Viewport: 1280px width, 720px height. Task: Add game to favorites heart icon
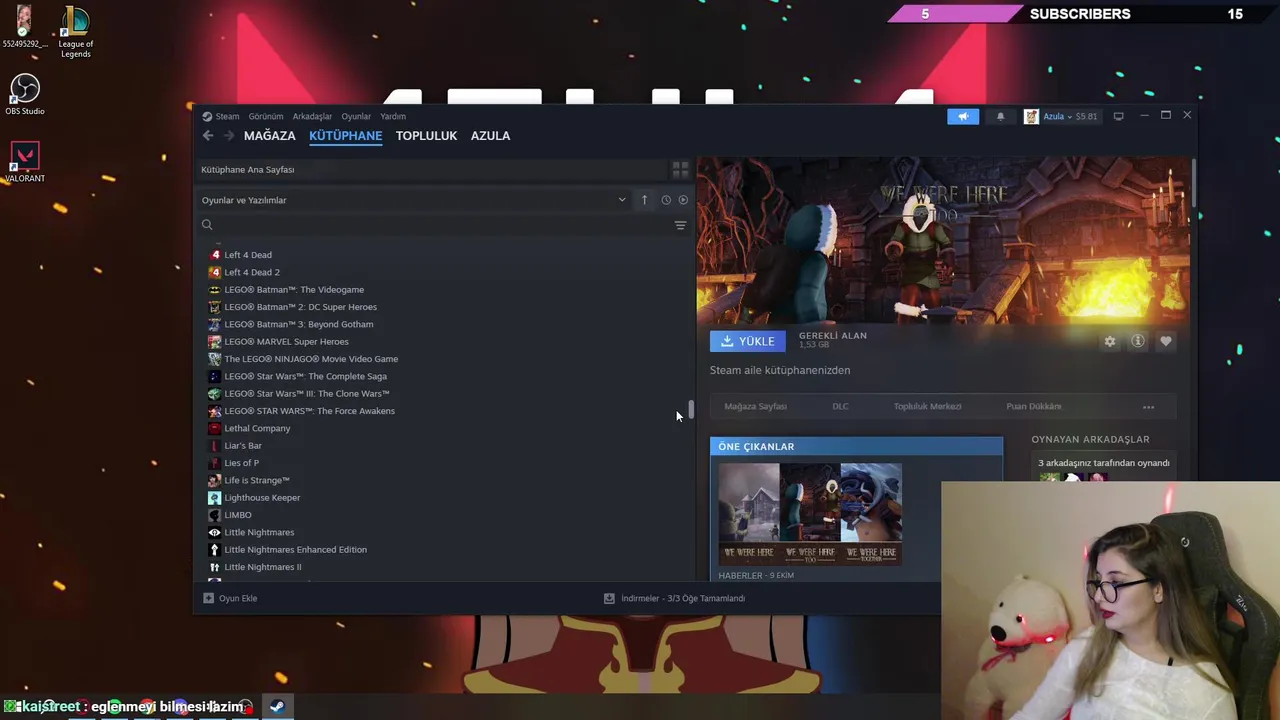coord(1166,341)
